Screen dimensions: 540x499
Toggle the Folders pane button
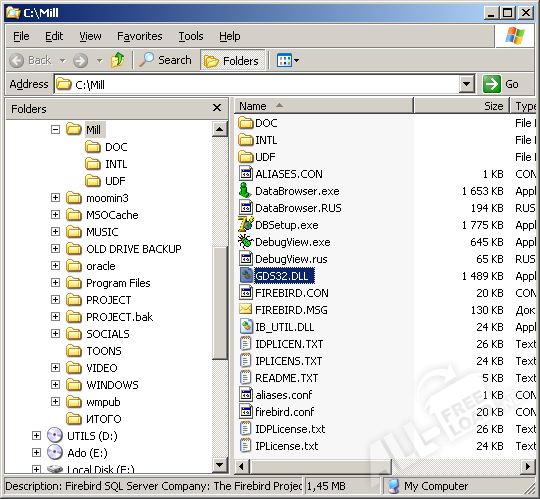coord(232,61)
